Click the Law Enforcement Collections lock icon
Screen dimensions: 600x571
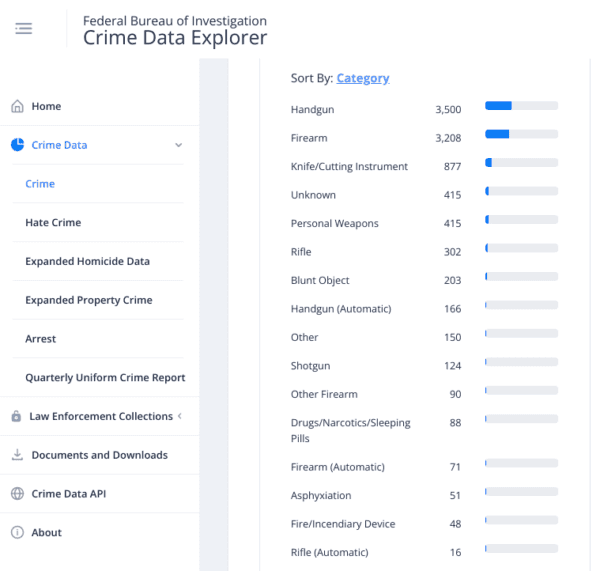point(17,416)
